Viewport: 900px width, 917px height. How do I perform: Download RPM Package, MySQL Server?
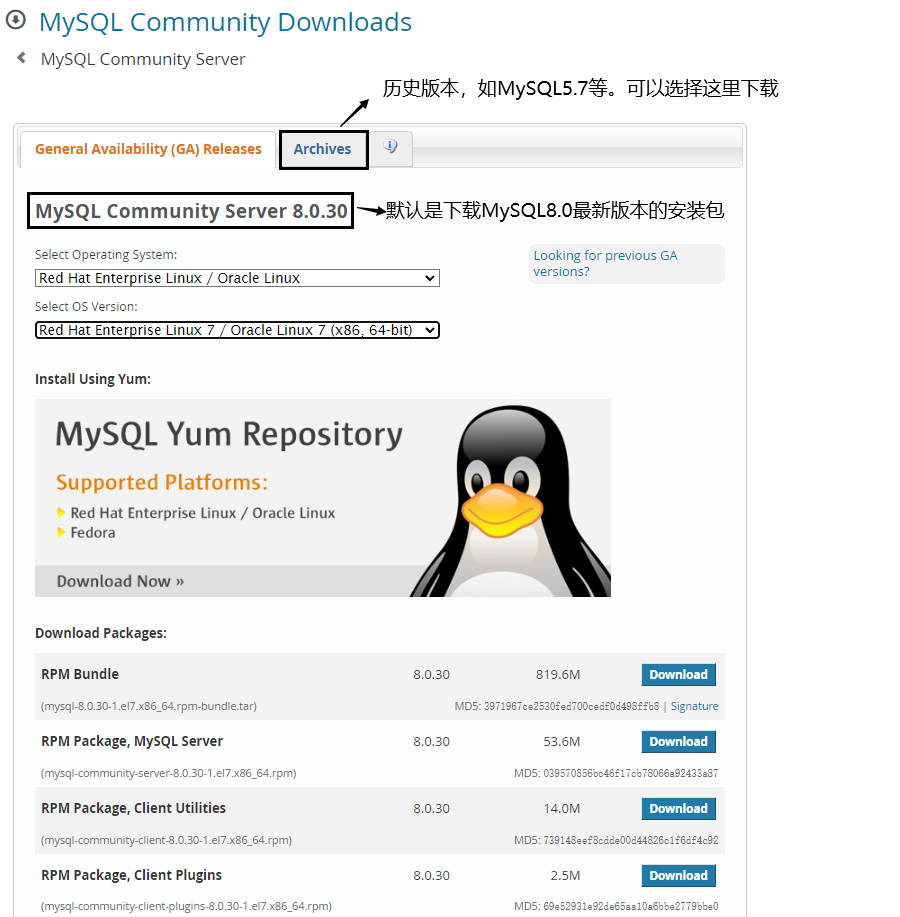tap(678, 742)
